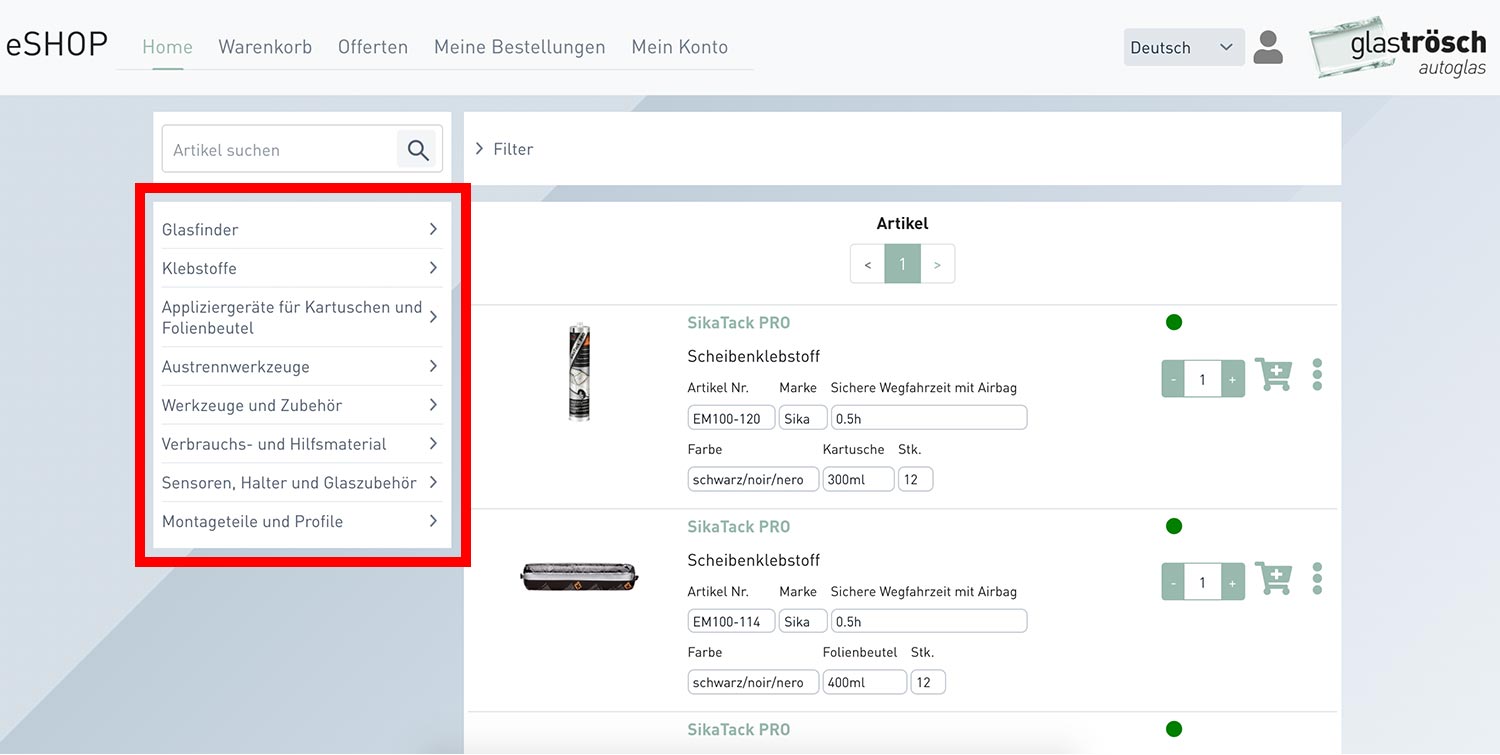
Task: Open Mein Konto page
Action: (680, 47)
